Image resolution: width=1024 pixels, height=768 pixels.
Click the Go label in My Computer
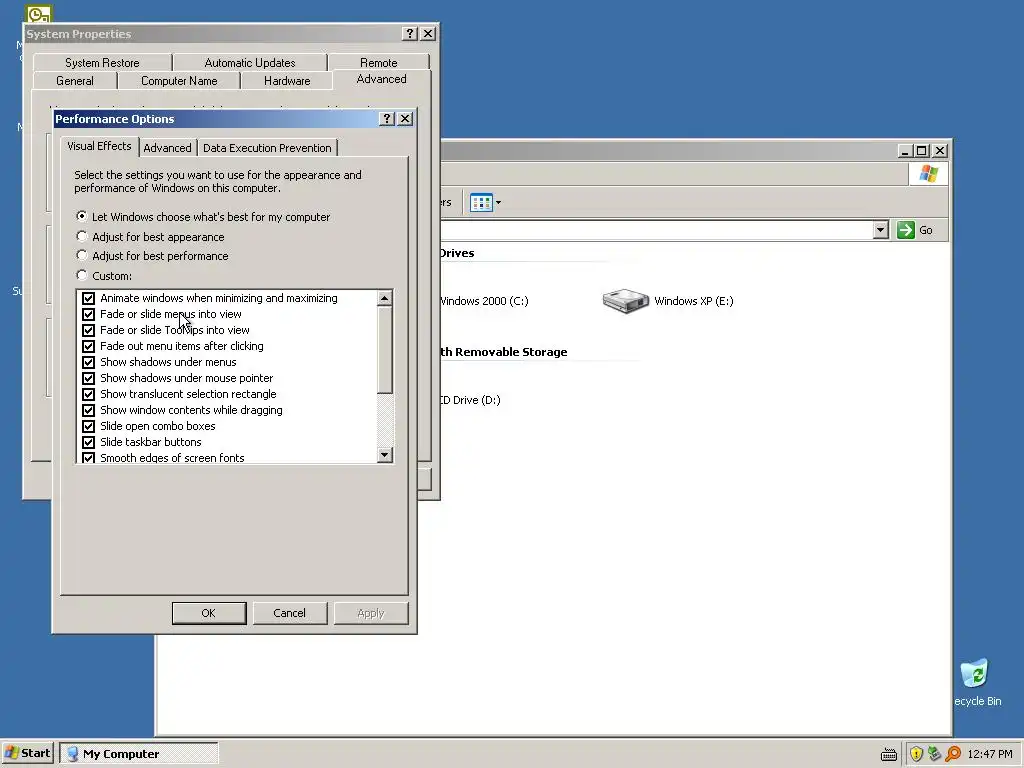(x=925, y=230)
